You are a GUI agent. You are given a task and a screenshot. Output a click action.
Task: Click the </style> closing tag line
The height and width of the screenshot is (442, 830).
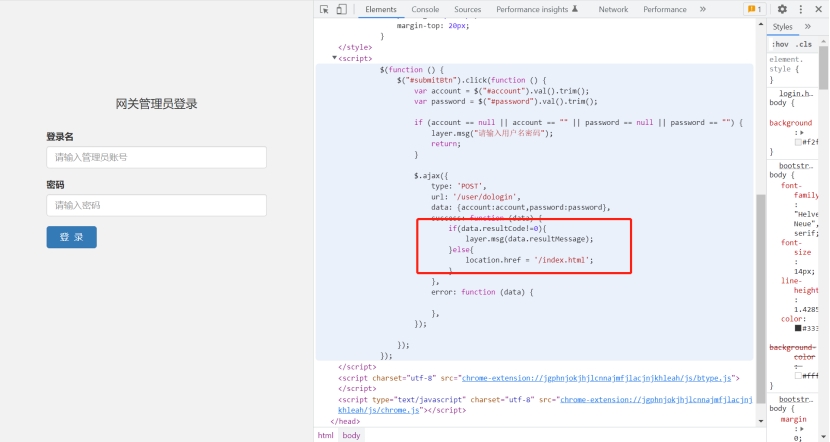355,47
